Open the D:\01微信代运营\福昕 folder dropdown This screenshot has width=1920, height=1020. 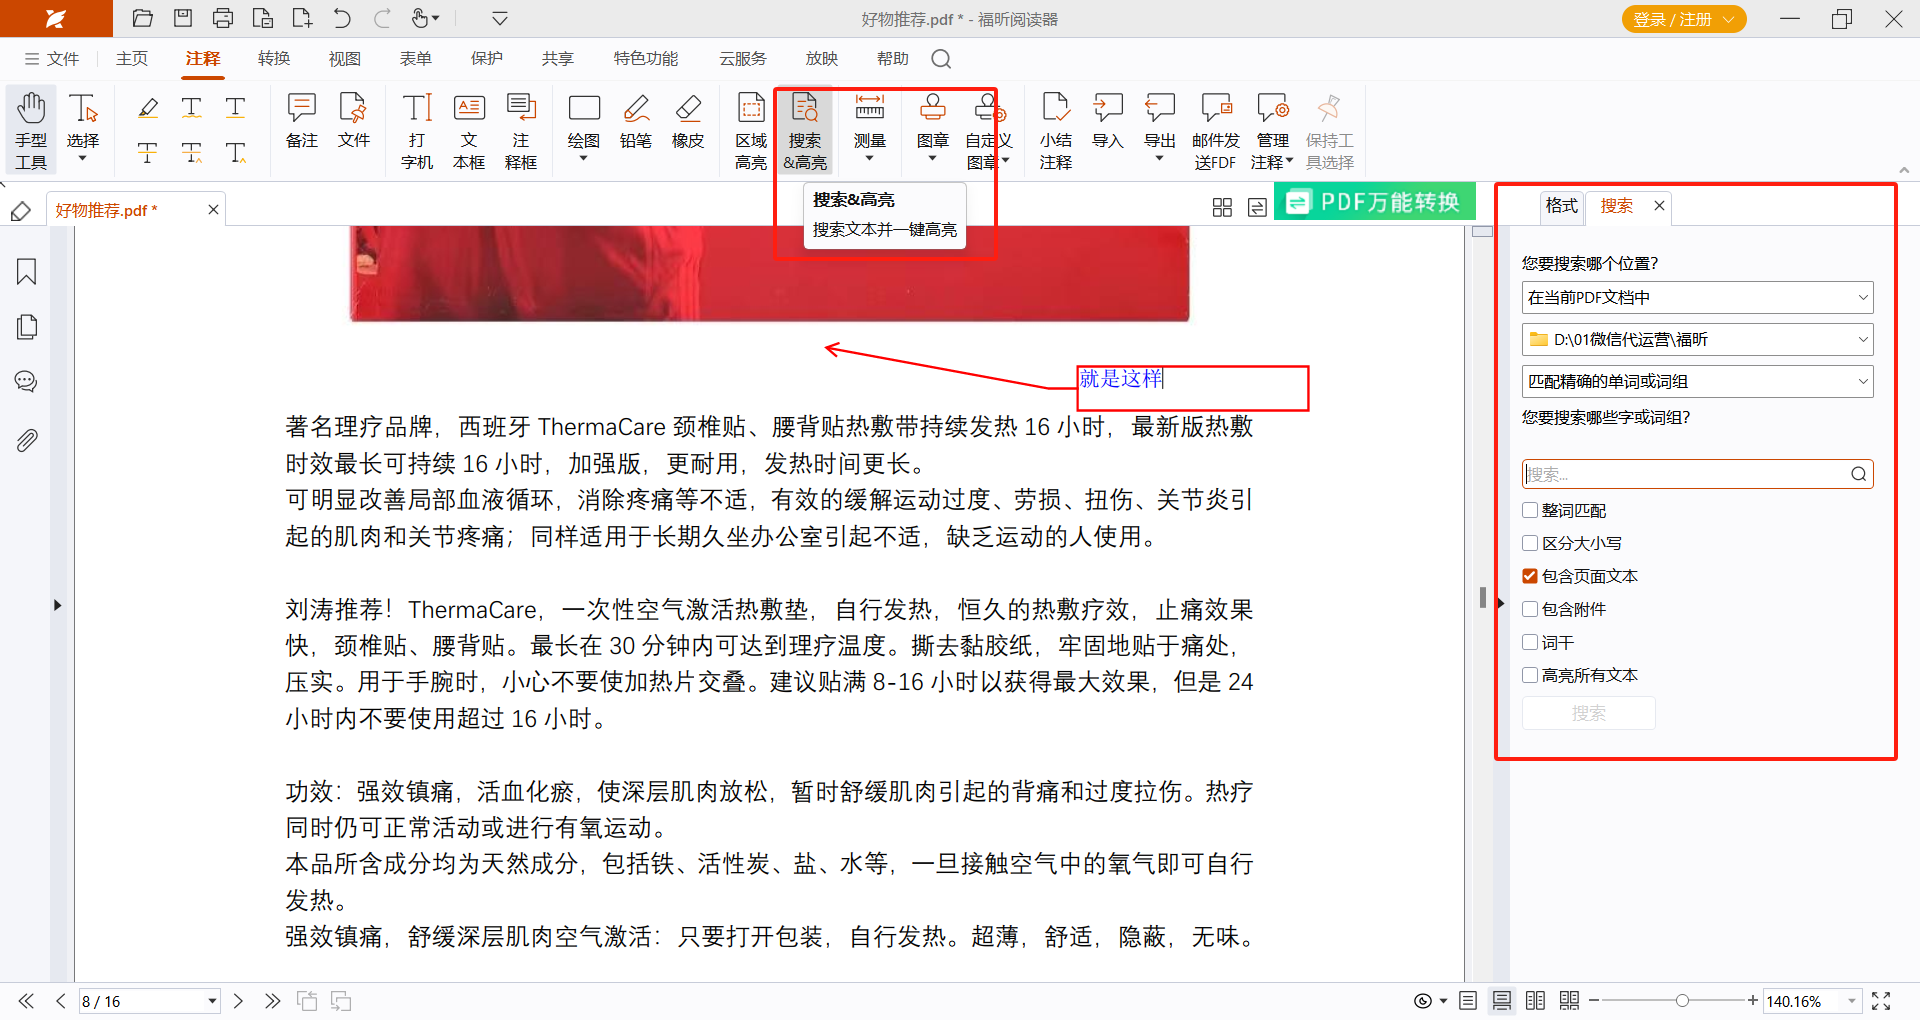click(1697, 339)
